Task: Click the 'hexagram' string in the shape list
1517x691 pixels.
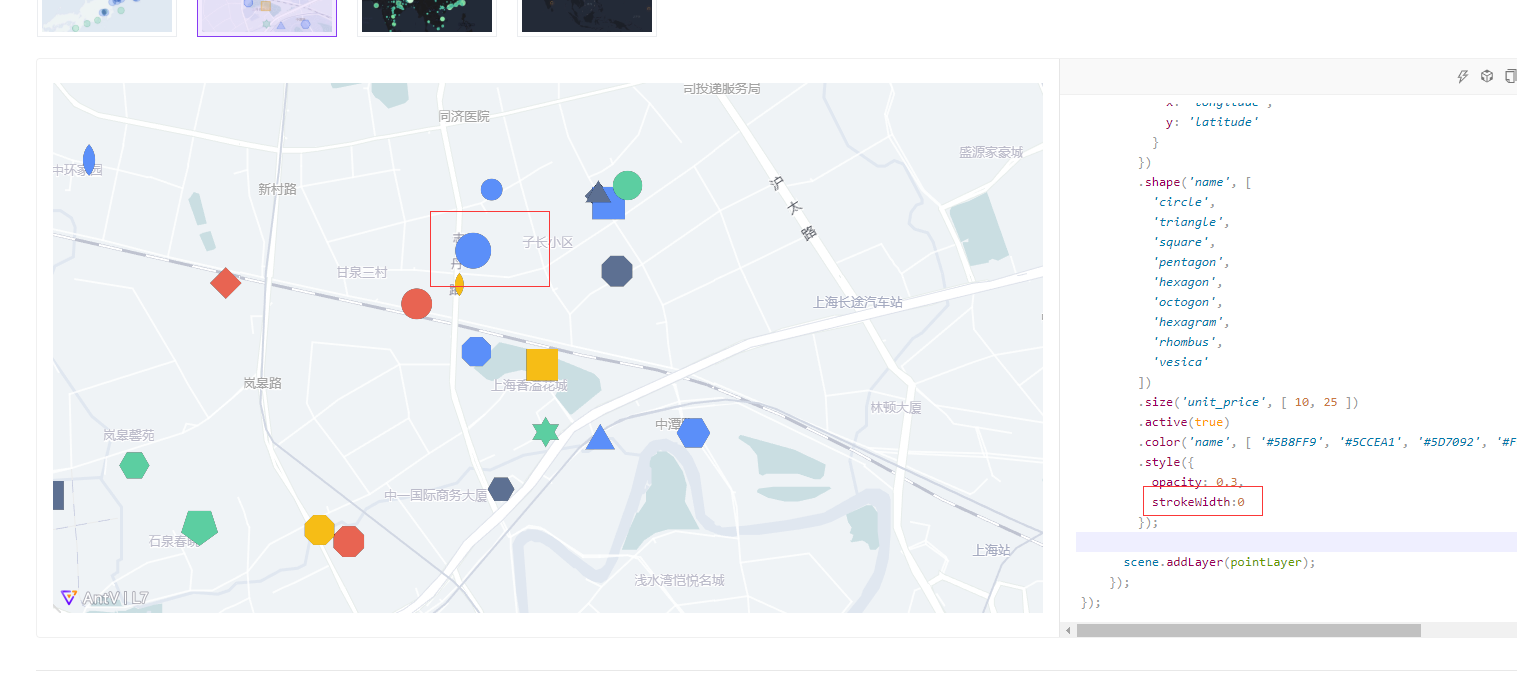Action: tap(1188, 321)
